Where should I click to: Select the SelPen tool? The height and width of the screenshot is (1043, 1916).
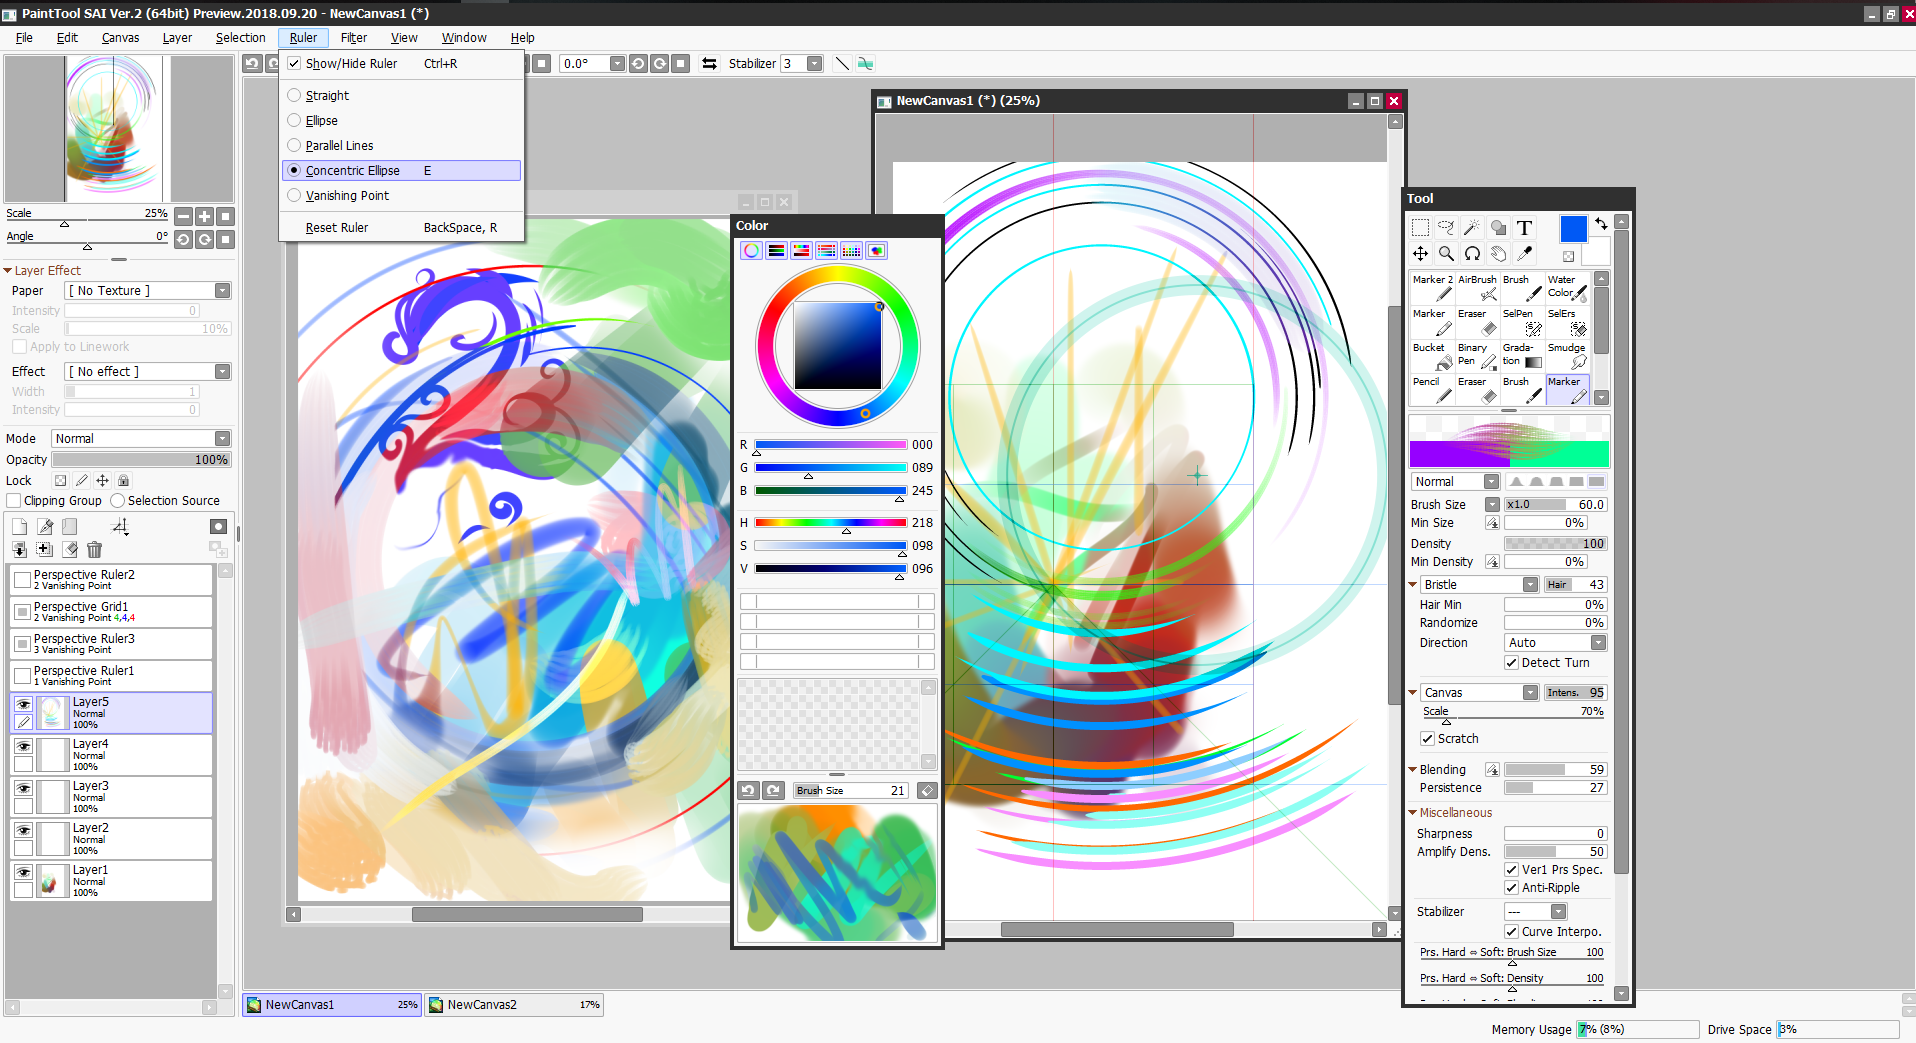click(1521, 322)
